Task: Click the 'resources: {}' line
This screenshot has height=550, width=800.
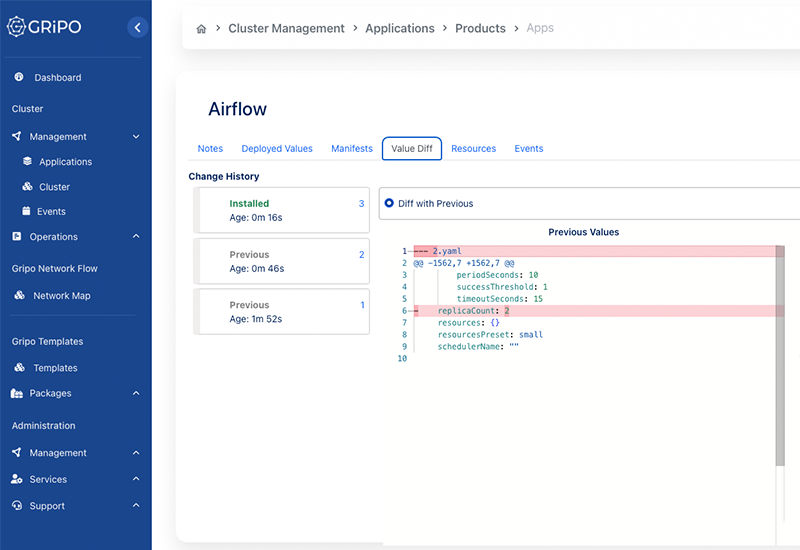Action: pos(468,323)
